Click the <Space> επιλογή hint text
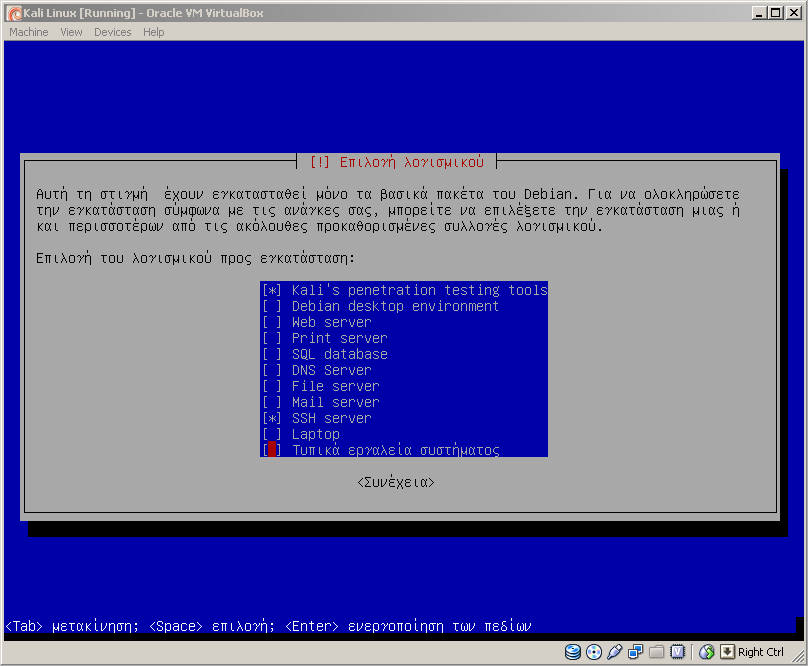The width and height of the screenshot is (808, 666). click(212, 626)
